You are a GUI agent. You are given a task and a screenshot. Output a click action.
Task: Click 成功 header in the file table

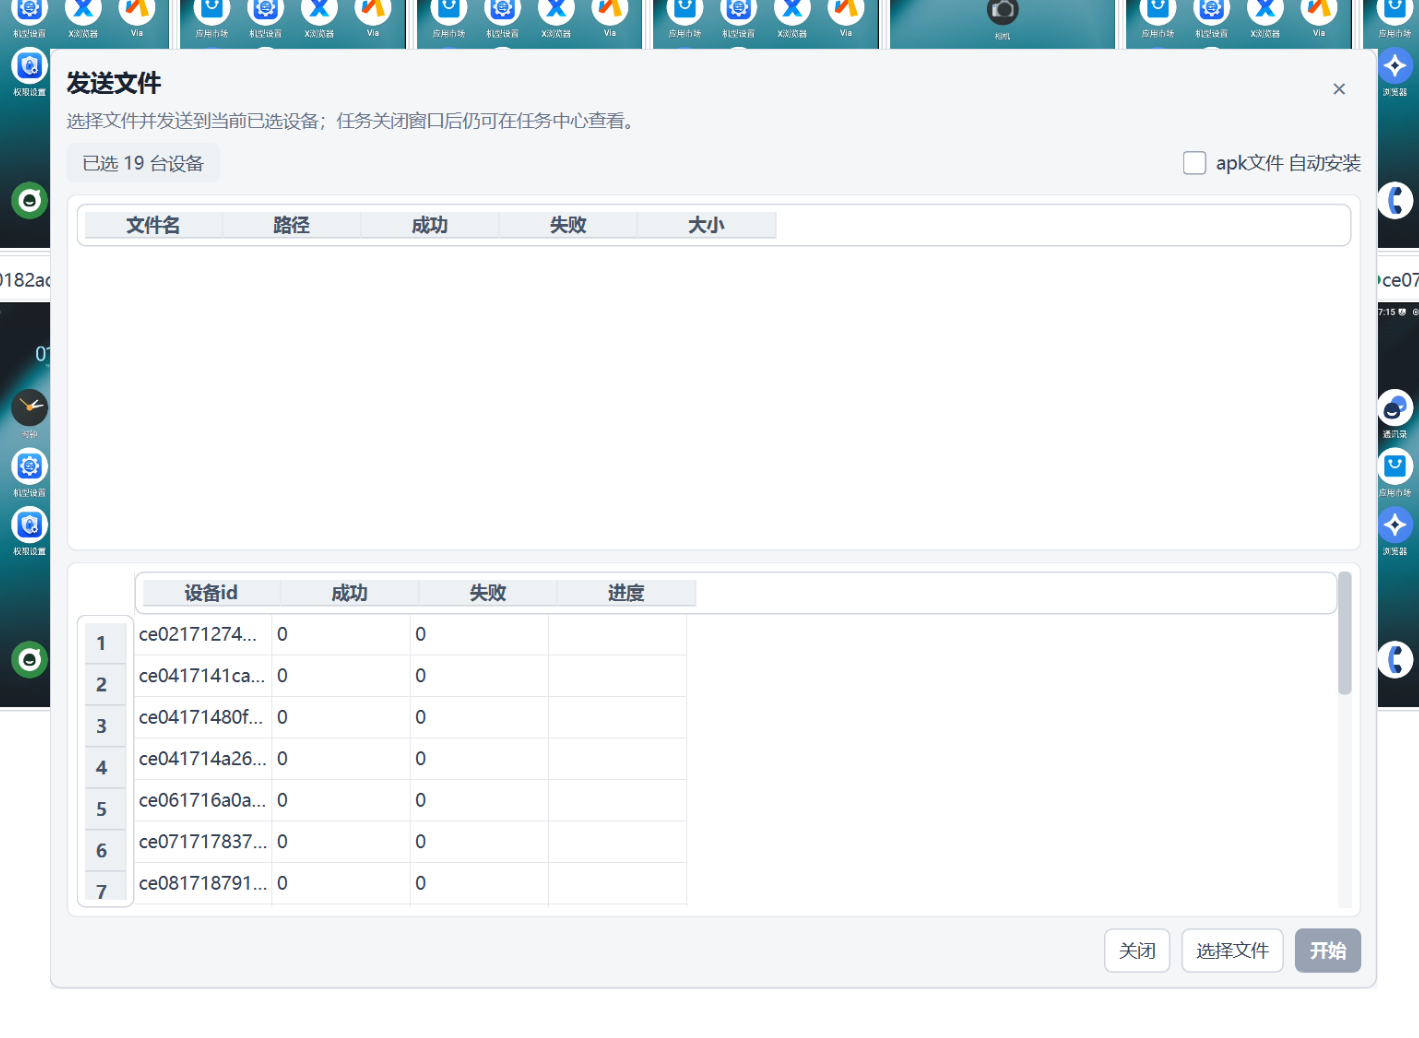tap(430, 225)
